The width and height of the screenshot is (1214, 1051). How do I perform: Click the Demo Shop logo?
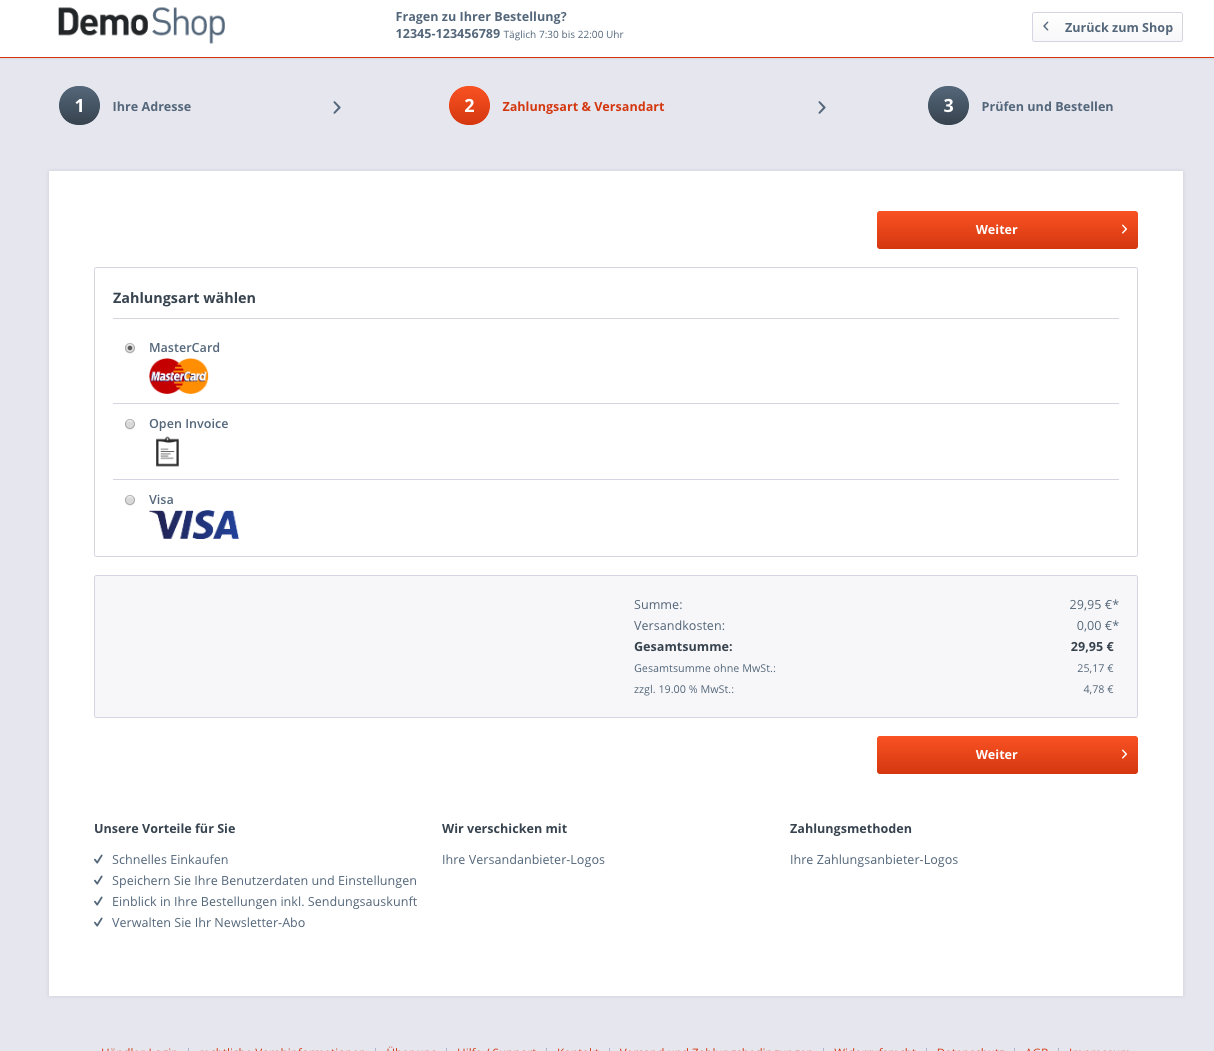pyautogui.click(x=141, y=24)
